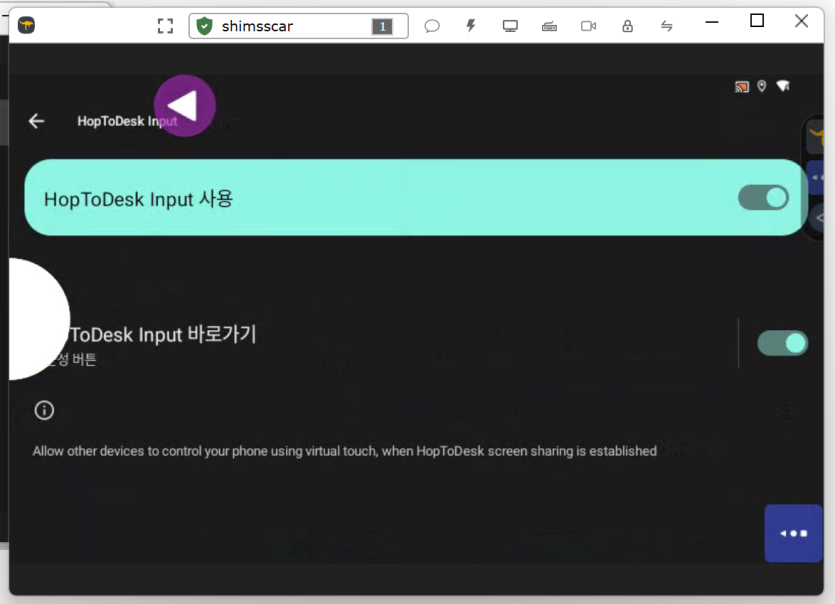The image size is (835, 604).
Task: Toggle fullscreen mode for the remote session
Action: [166, 26]
